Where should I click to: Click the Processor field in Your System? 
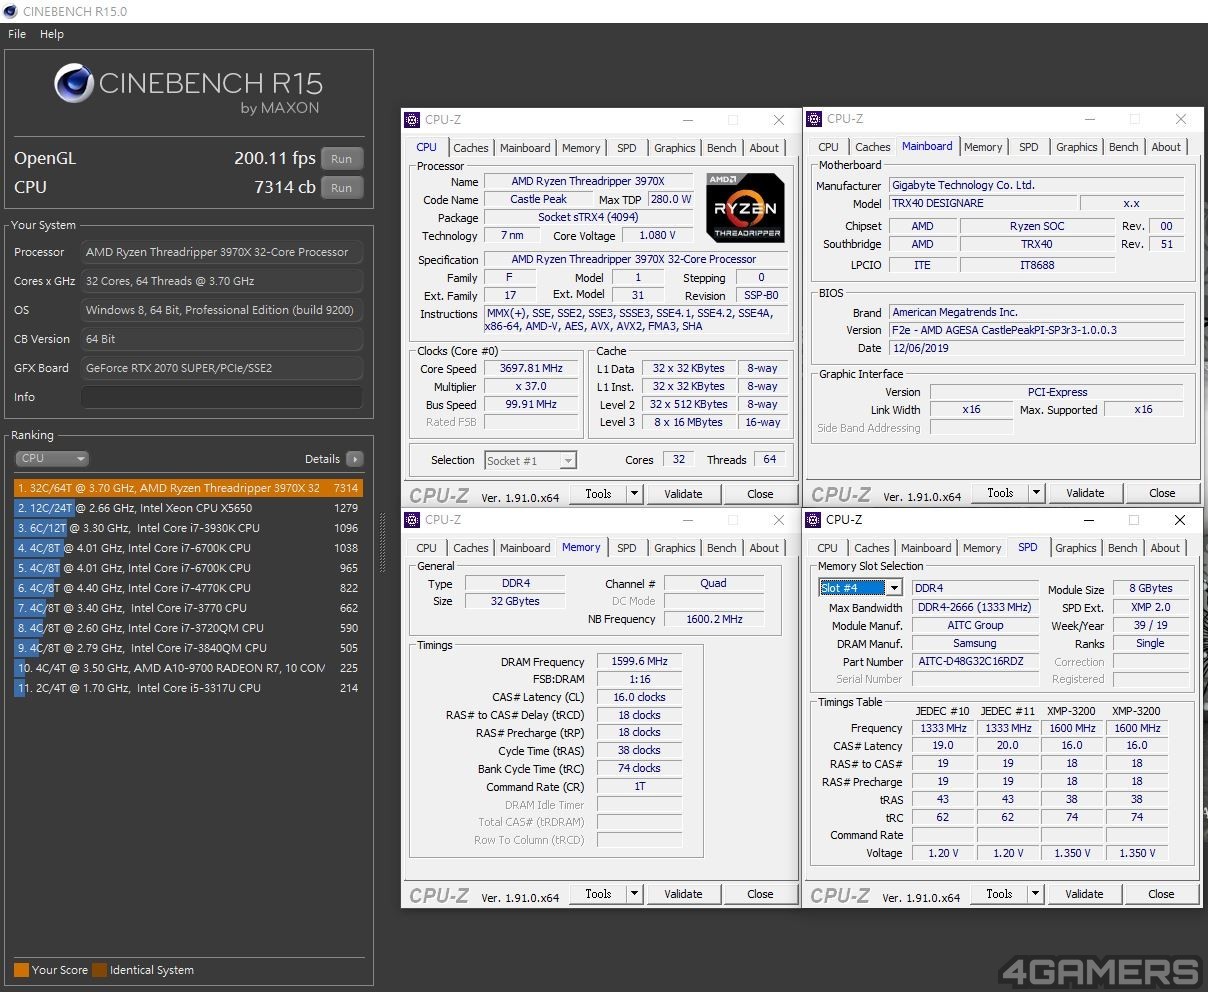tap(221, 252)
